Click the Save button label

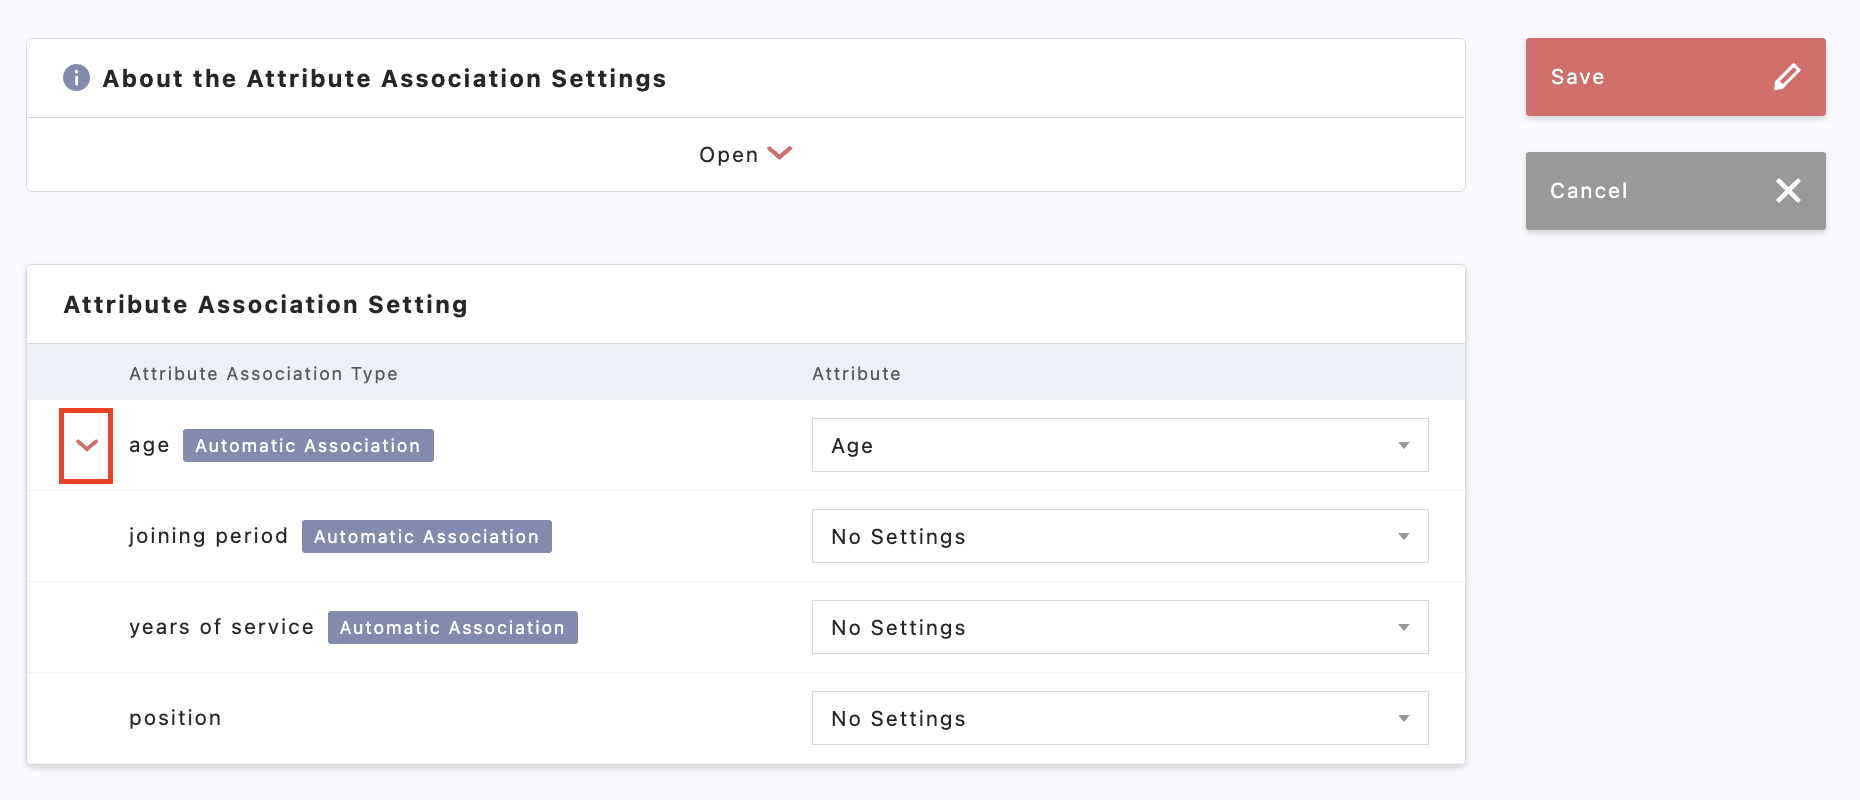click(x=1577, y=77)
